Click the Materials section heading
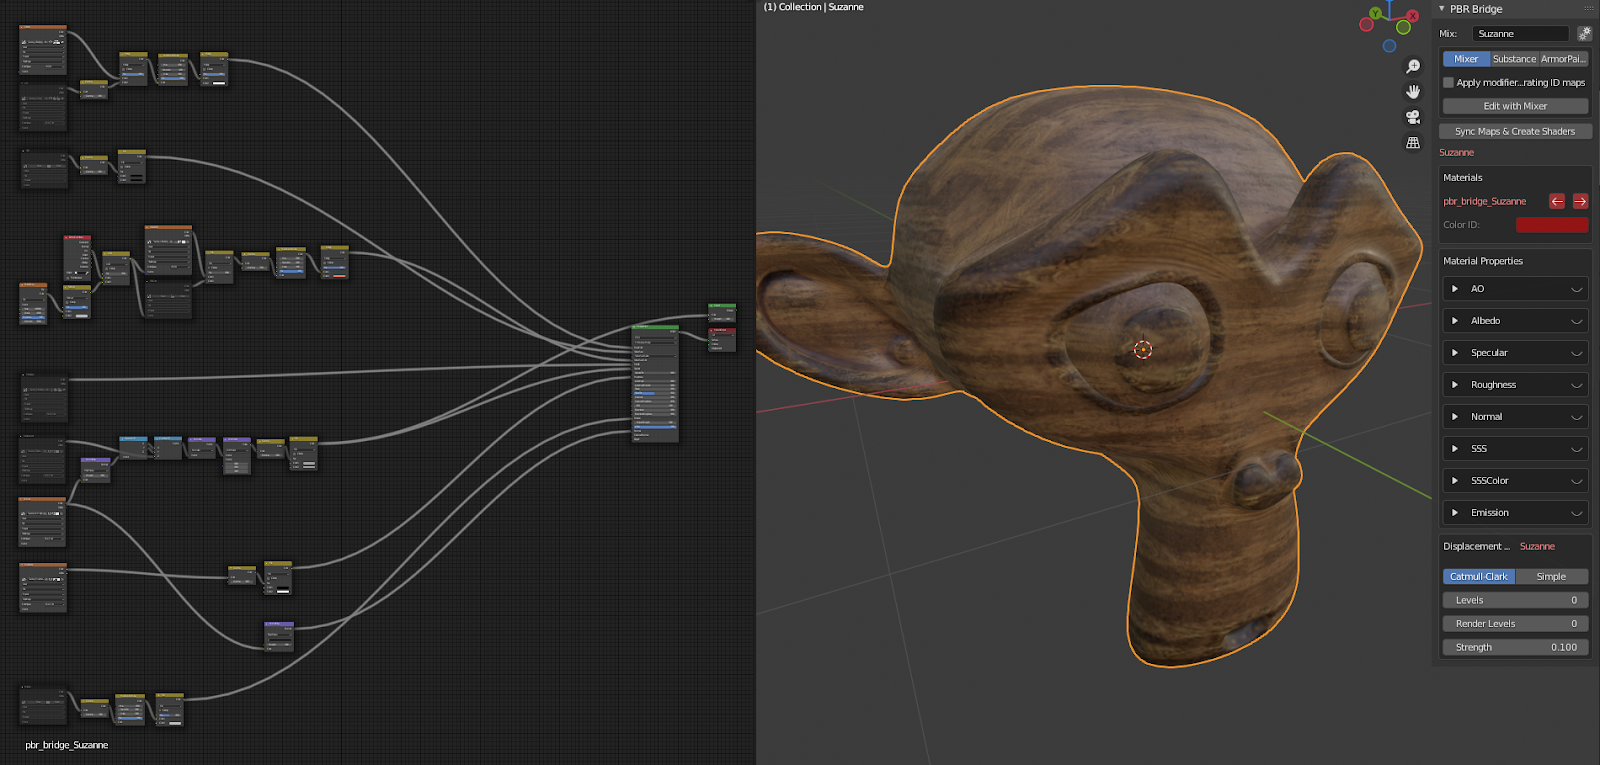Viewport: 1600px width, 765px height. [x=1463, y=178]
